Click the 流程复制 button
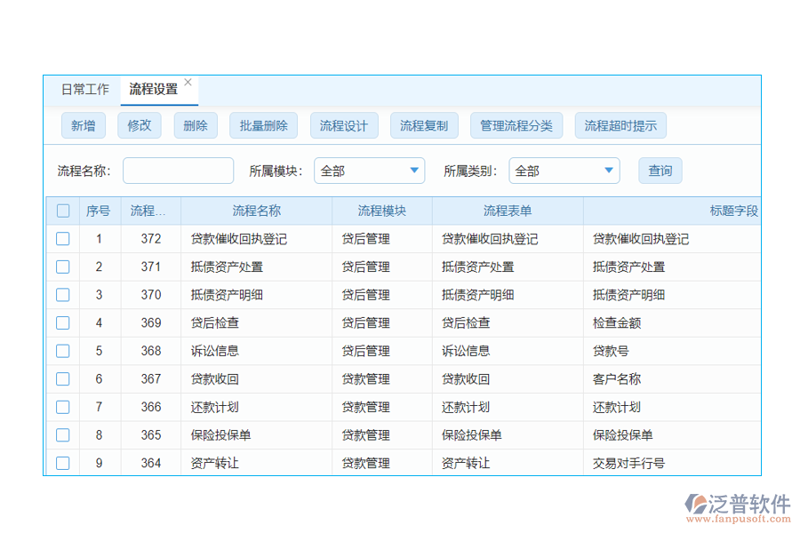Image resolution: width=800 pixels, height=533 pixels. 424,125
